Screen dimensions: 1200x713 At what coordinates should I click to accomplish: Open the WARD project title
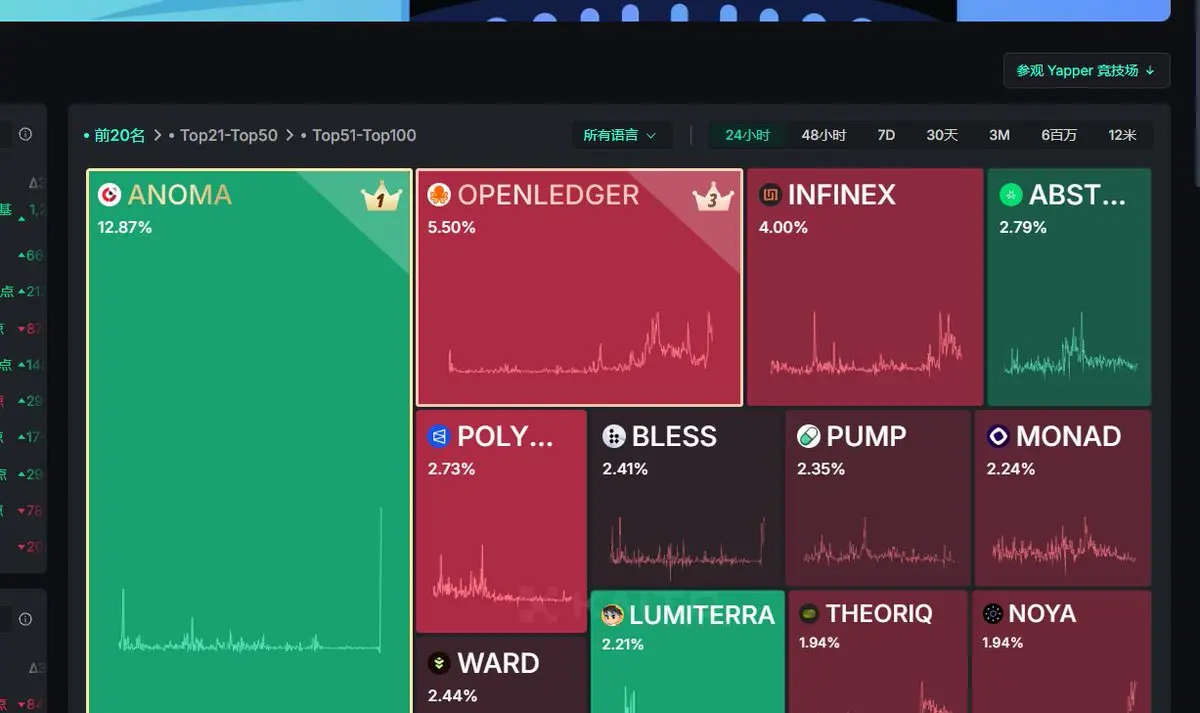pyautogui.click(x=498, y=663)
